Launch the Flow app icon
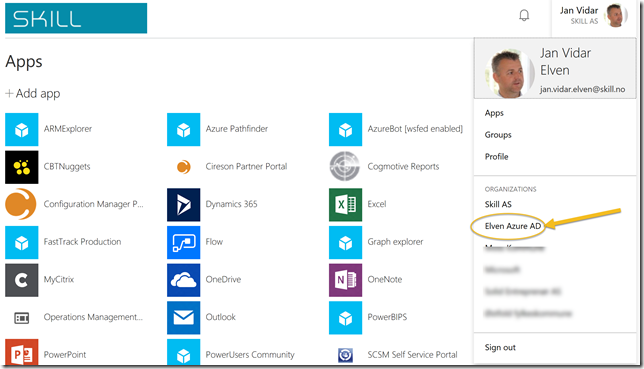Screen dimensions: 644x369 click(x=184, y=242)
